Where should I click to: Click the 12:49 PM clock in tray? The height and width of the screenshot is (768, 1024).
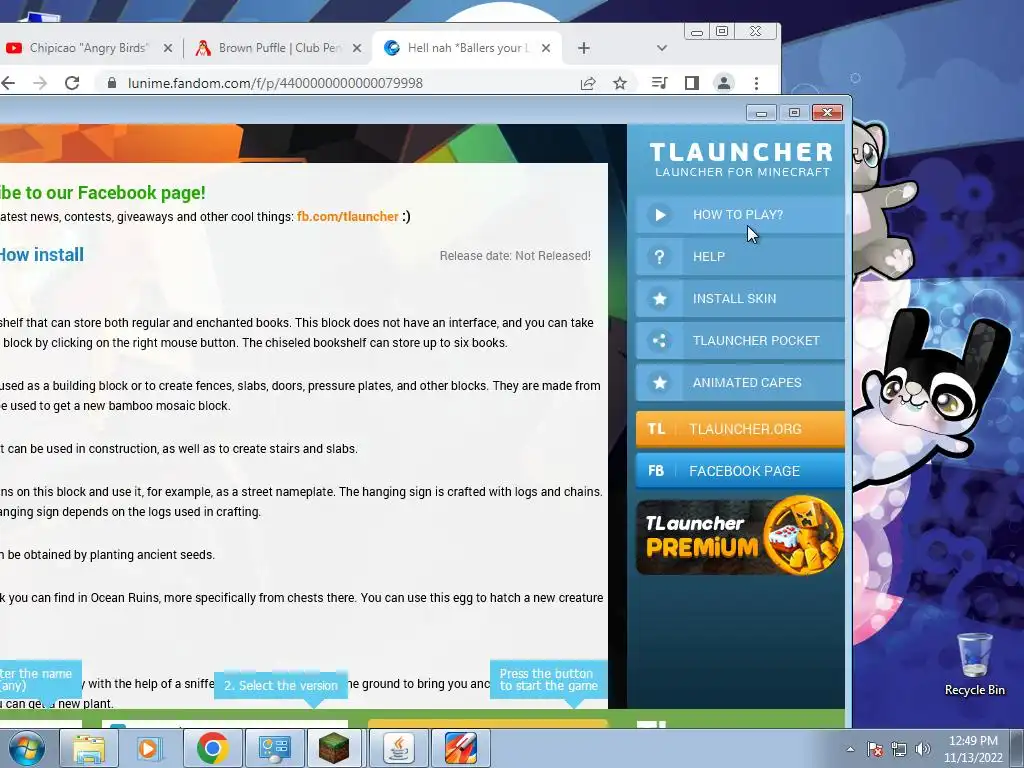[x=973, y=741]
